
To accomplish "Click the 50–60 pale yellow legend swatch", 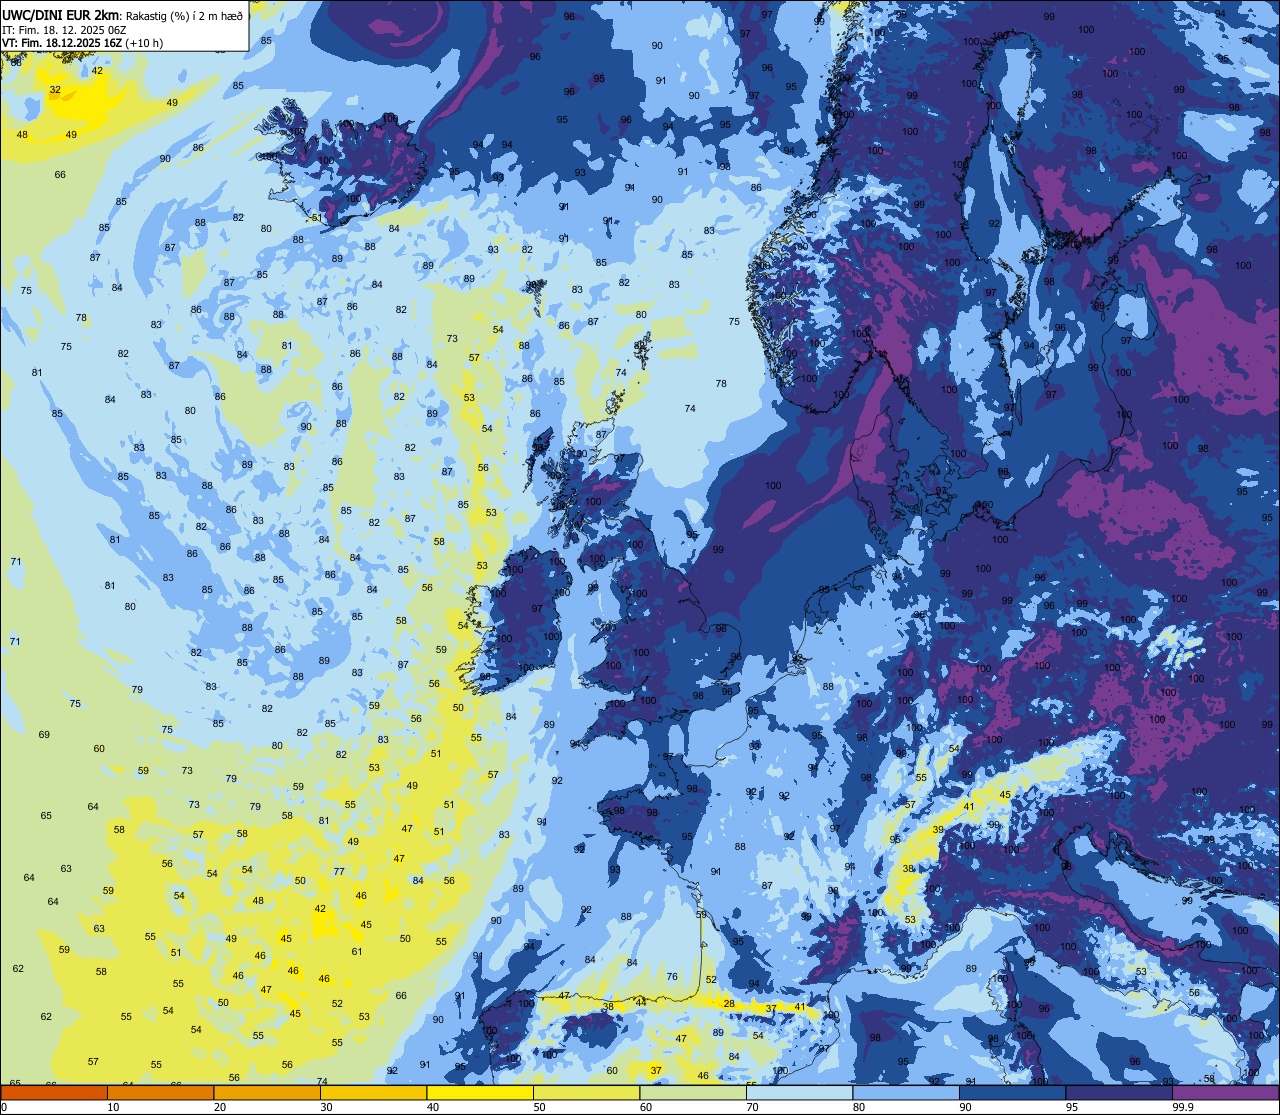I will point(586,1092).
